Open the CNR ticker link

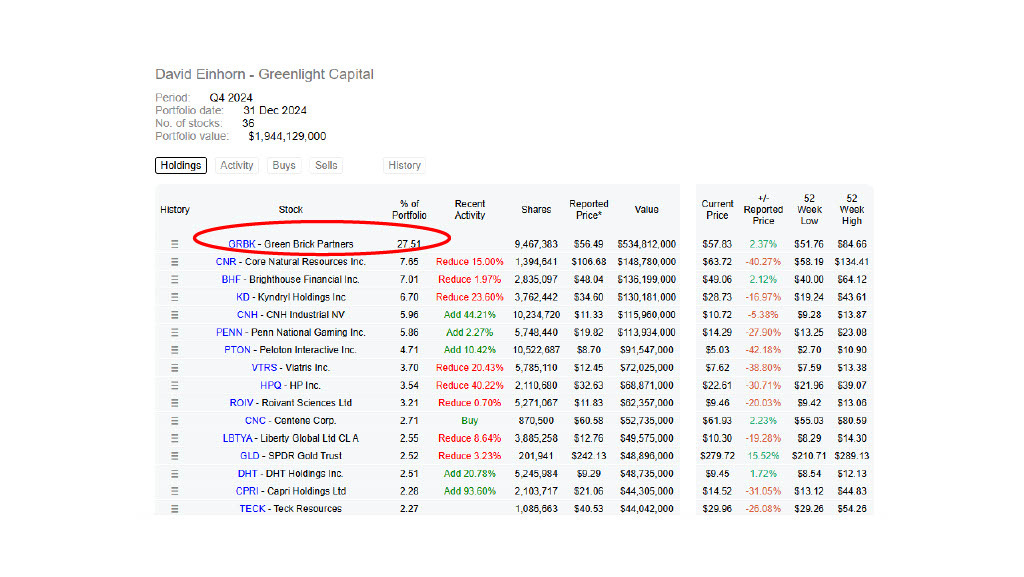tap(226, 262)
